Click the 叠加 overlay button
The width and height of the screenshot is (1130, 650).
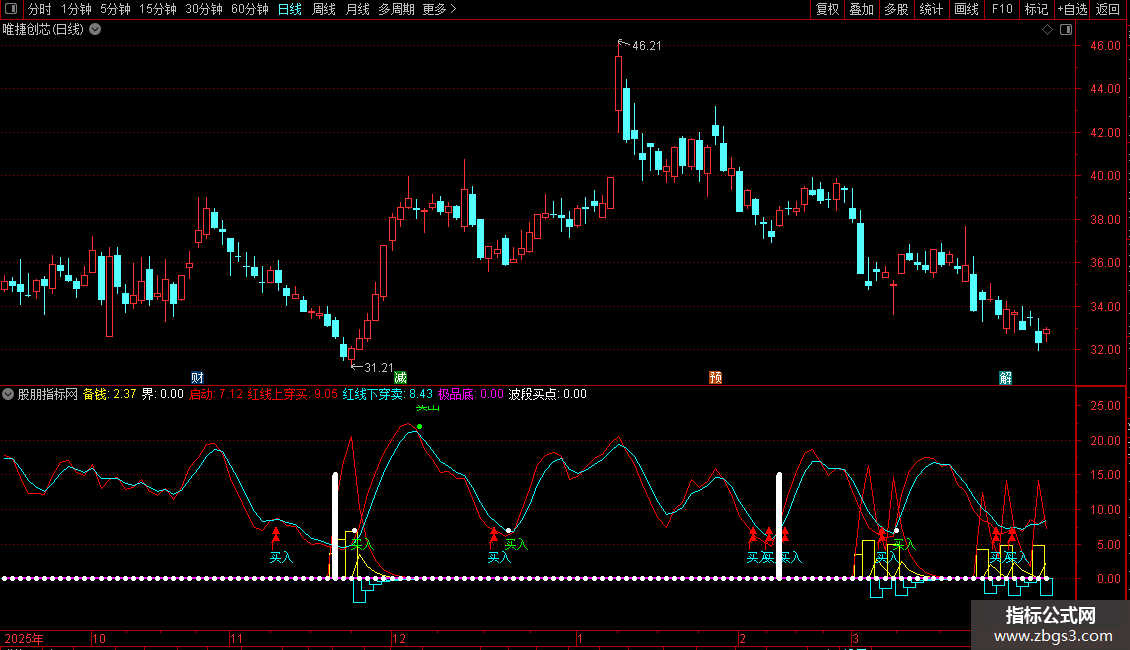861,9
